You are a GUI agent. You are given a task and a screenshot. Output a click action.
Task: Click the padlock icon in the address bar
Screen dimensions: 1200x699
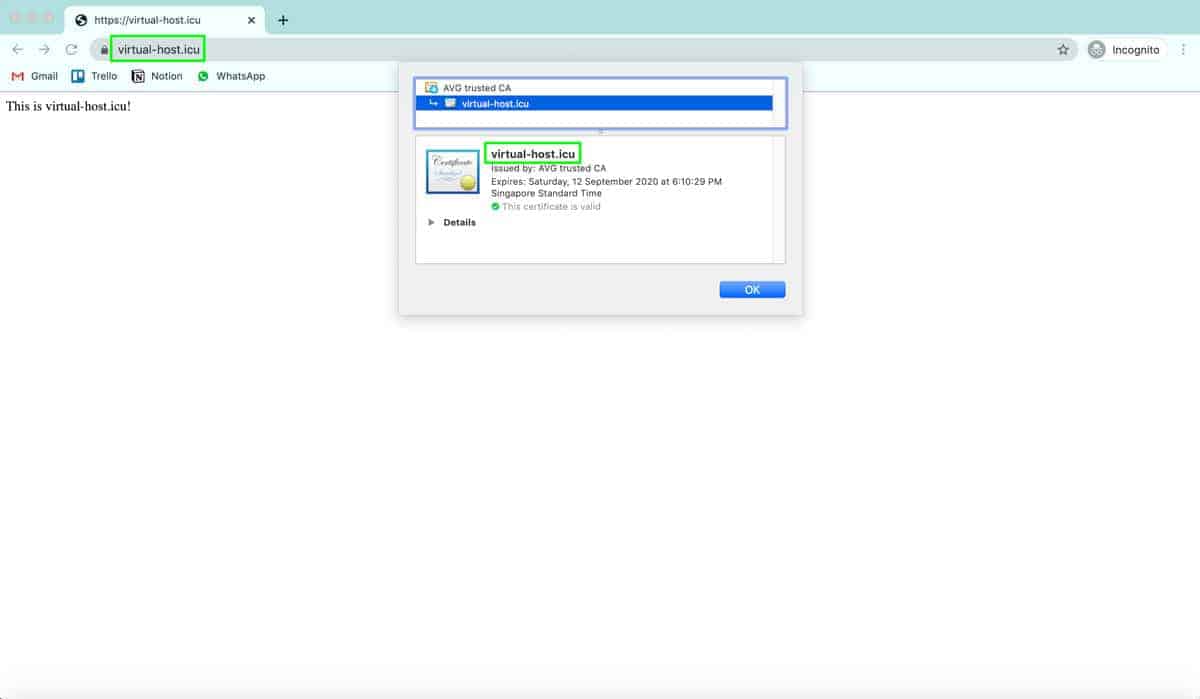[x=106, y=49]
